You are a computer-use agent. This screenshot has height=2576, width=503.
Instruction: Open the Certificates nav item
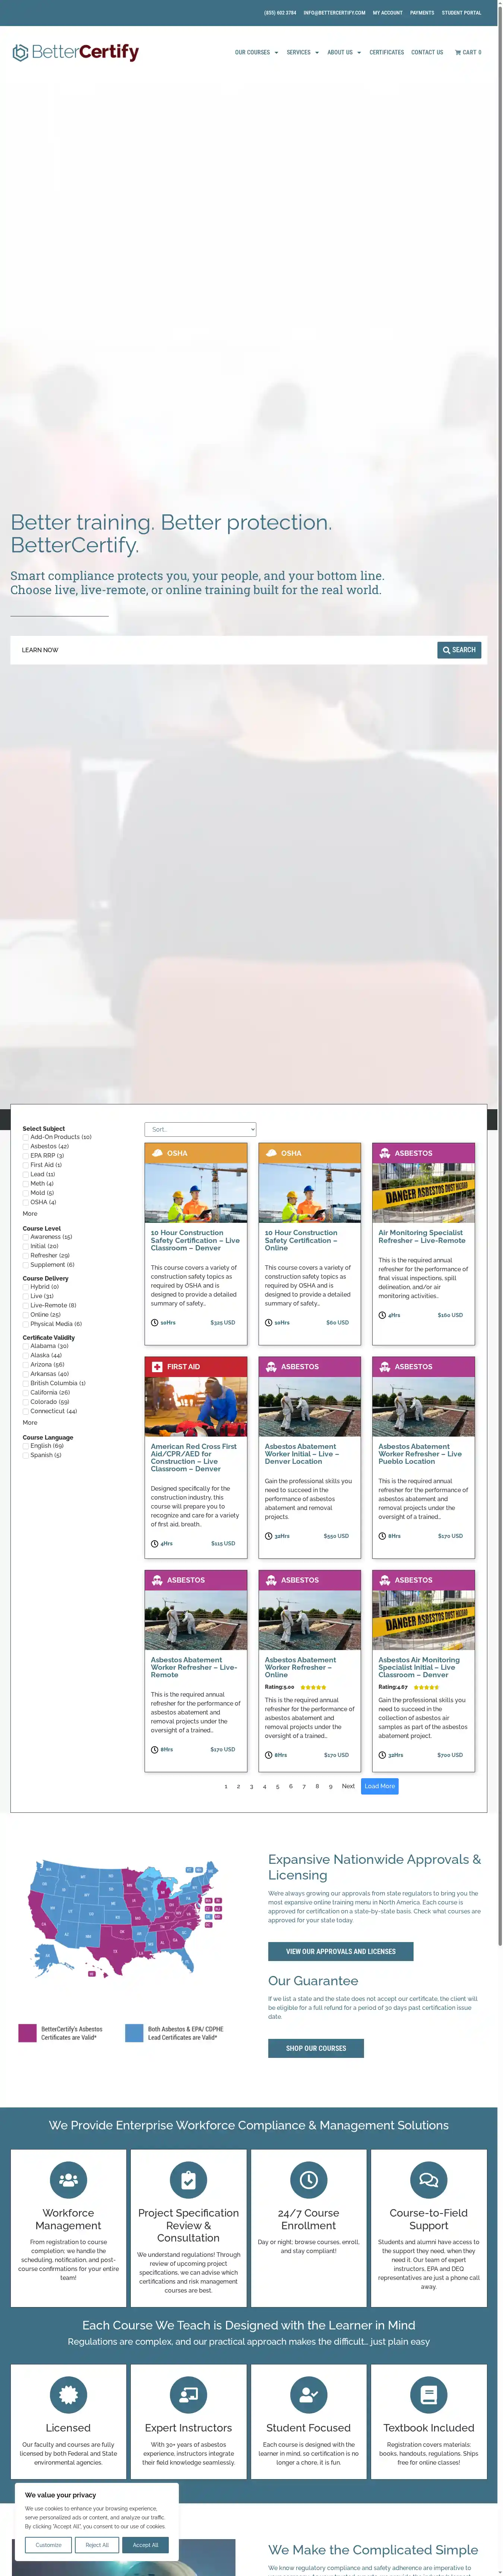pyautogui.click(x=386, y=53)
